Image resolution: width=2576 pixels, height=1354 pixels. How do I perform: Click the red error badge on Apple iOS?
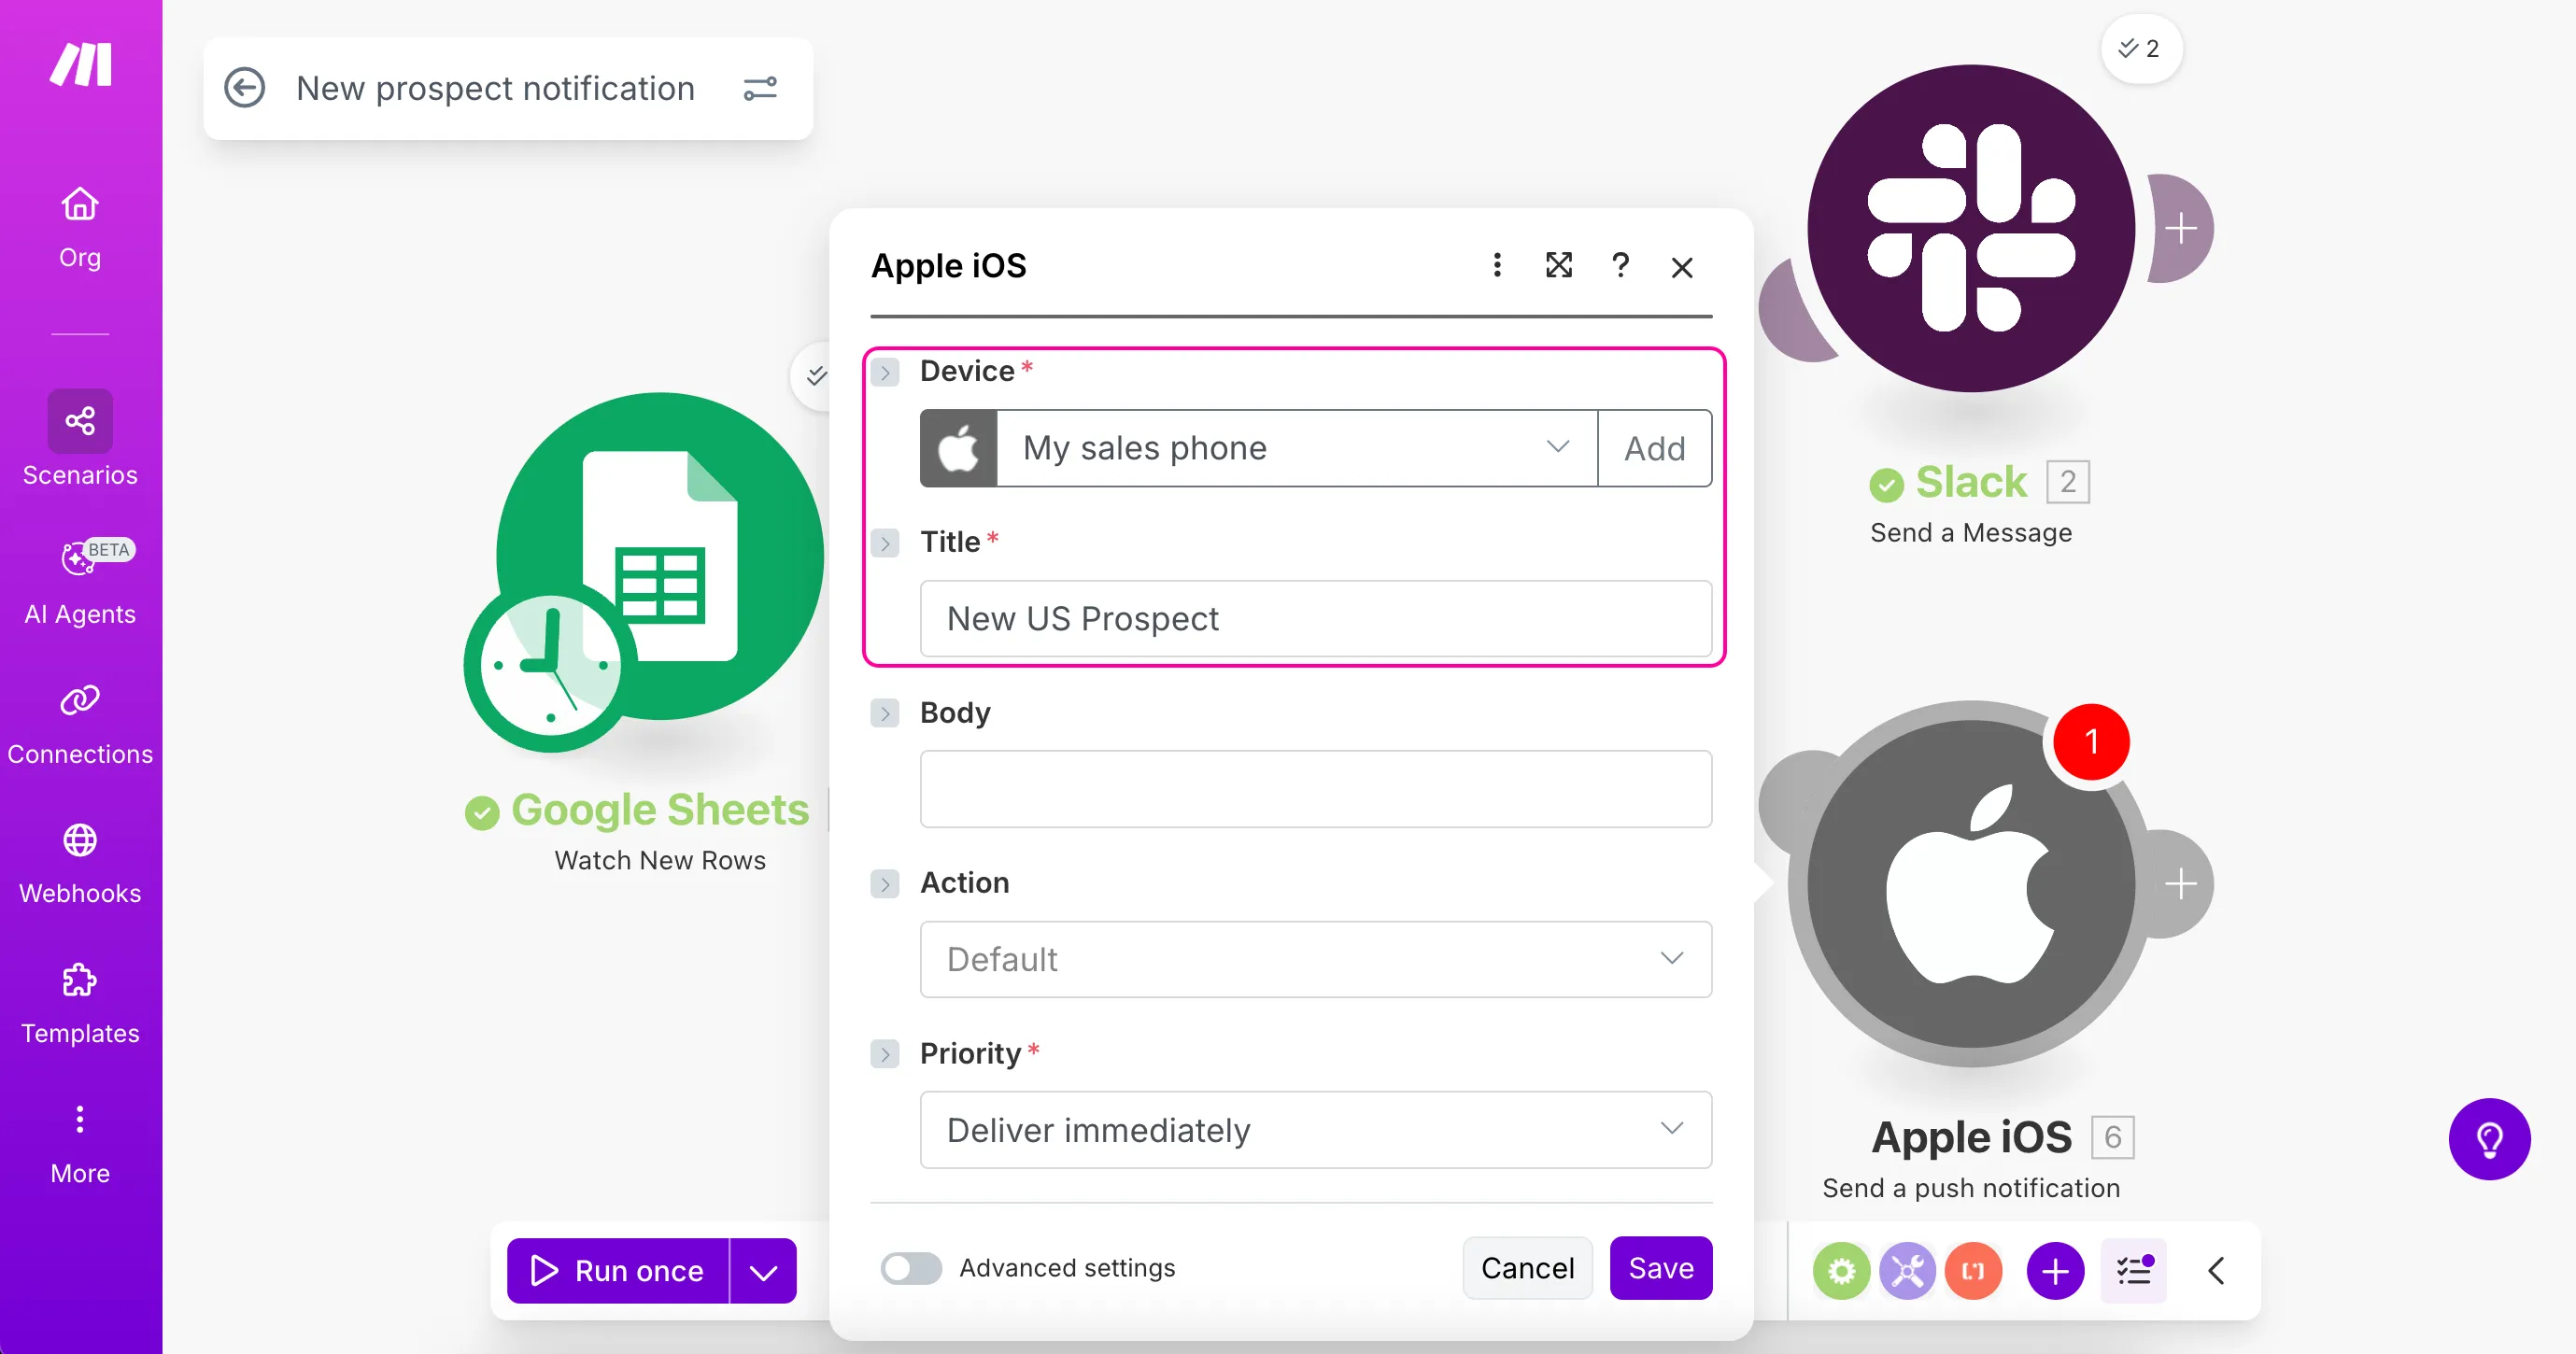point(2091,742)
